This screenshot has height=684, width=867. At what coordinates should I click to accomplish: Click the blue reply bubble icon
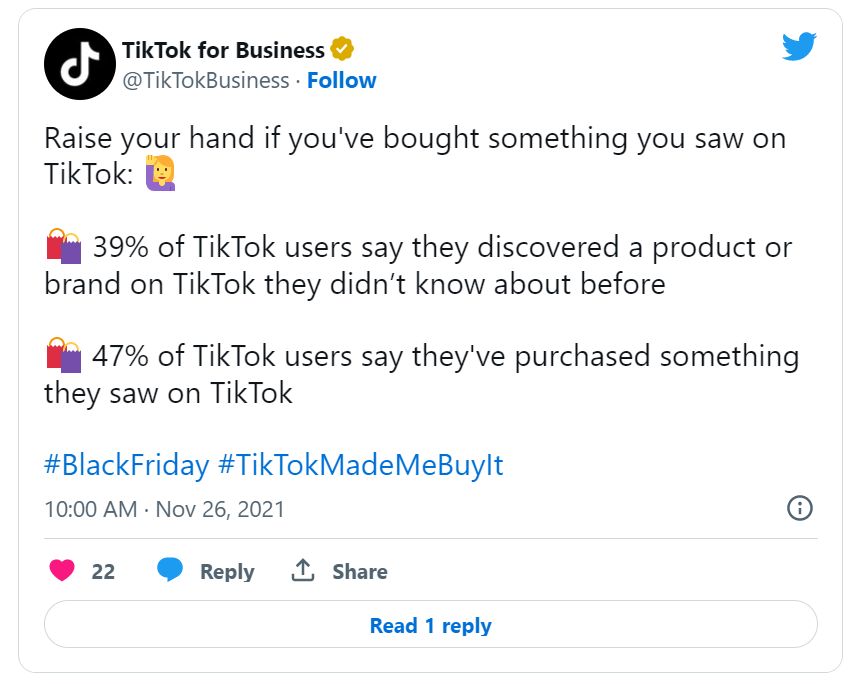tap(170, 570)
